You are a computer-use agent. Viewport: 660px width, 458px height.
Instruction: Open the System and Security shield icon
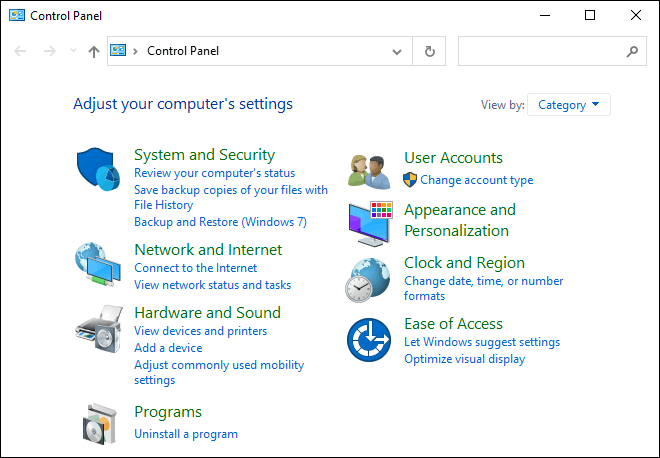coord(98,169)
